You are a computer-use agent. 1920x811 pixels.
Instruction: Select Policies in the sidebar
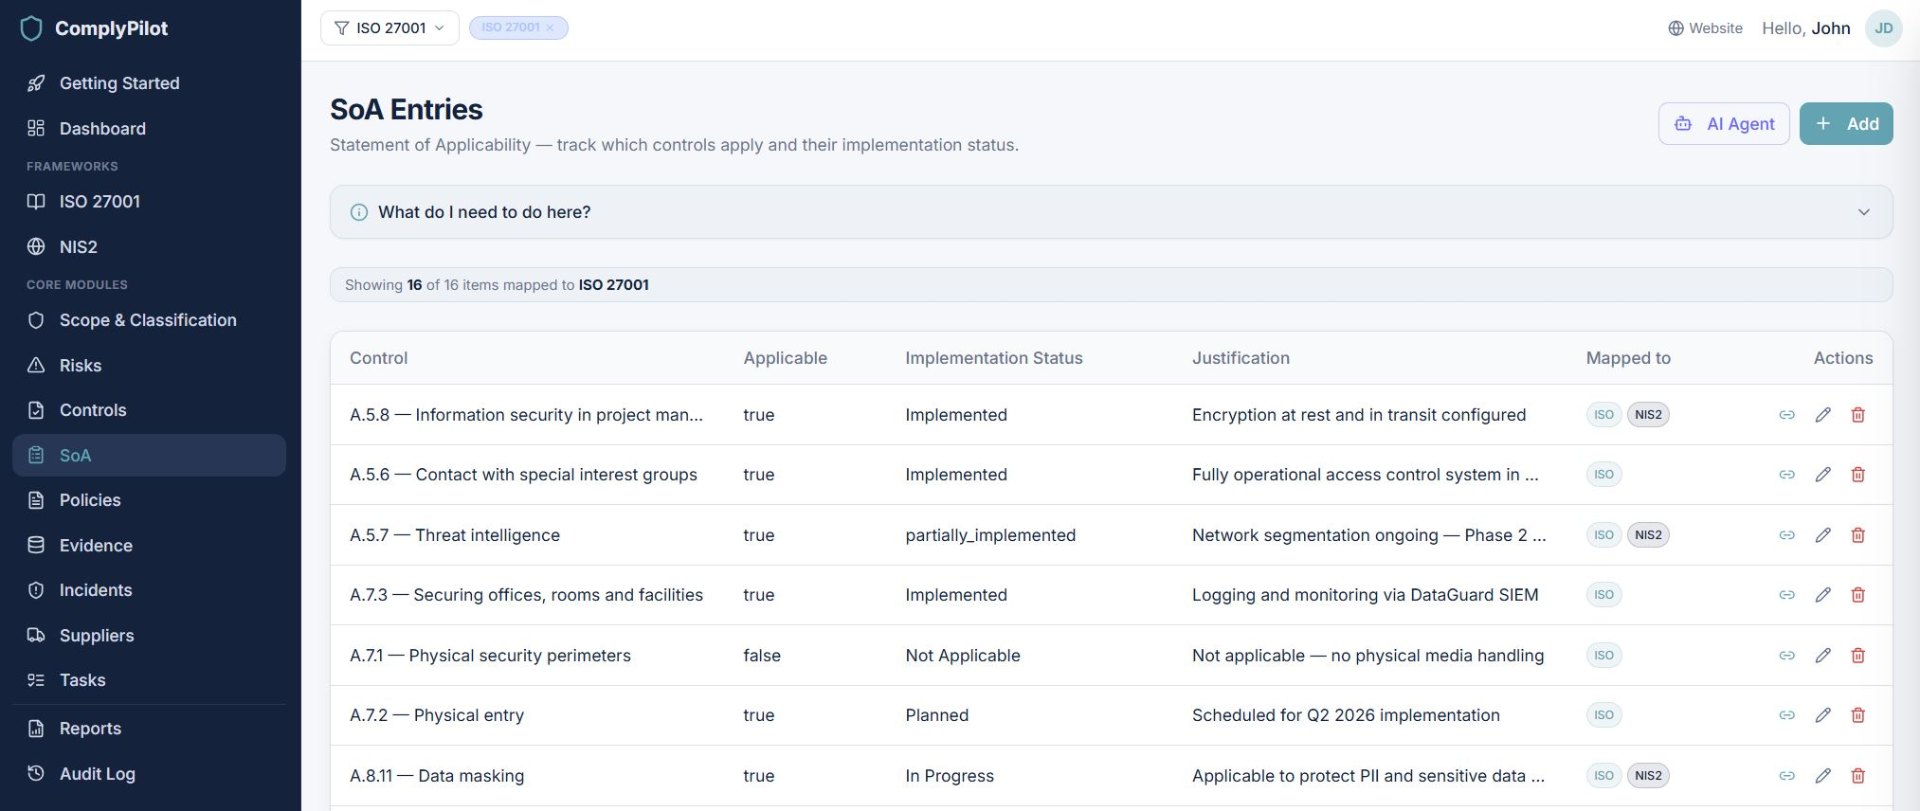click(149, 500)
